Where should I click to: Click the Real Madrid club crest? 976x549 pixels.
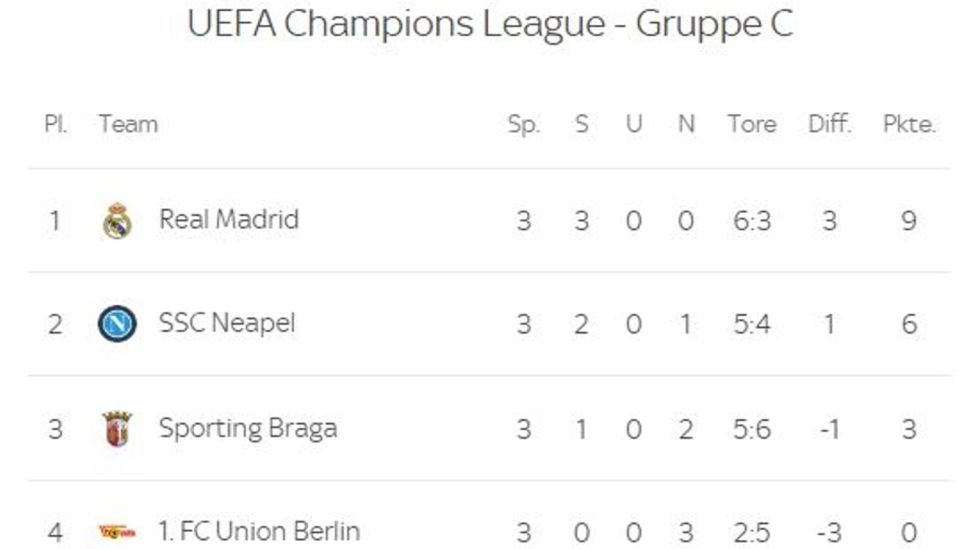pos(117,220)
